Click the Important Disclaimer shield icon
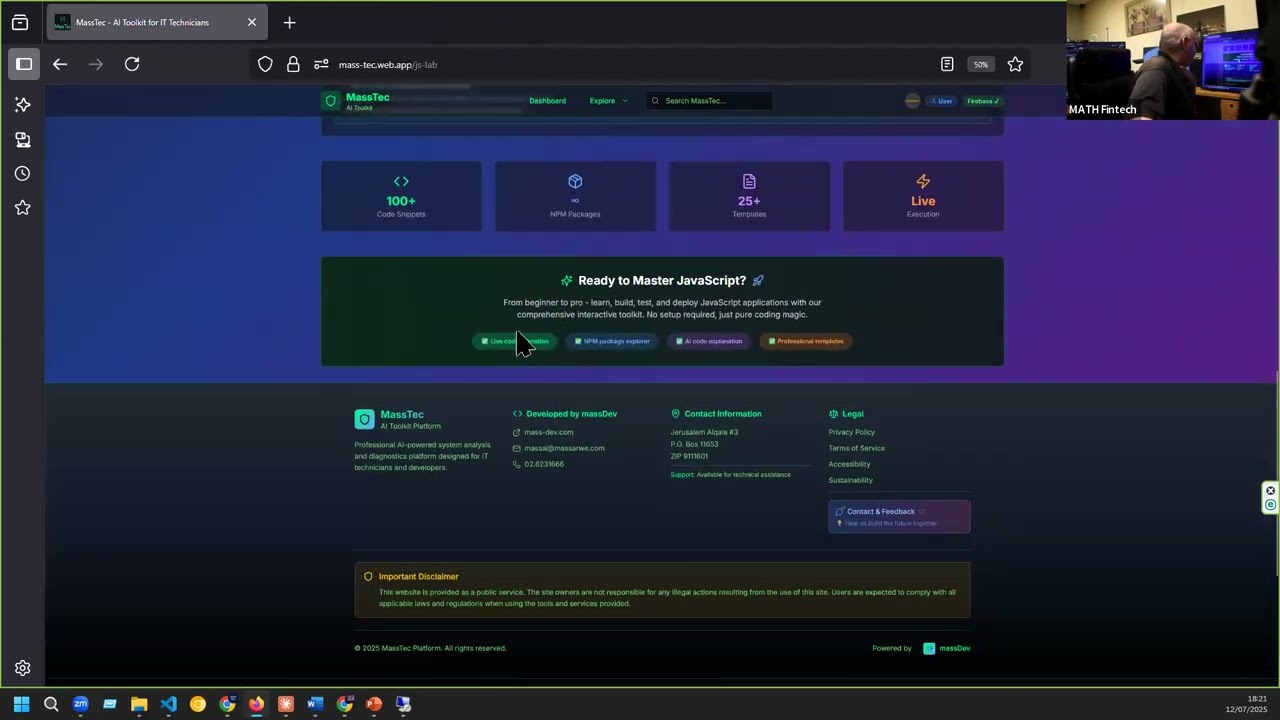 368,577
